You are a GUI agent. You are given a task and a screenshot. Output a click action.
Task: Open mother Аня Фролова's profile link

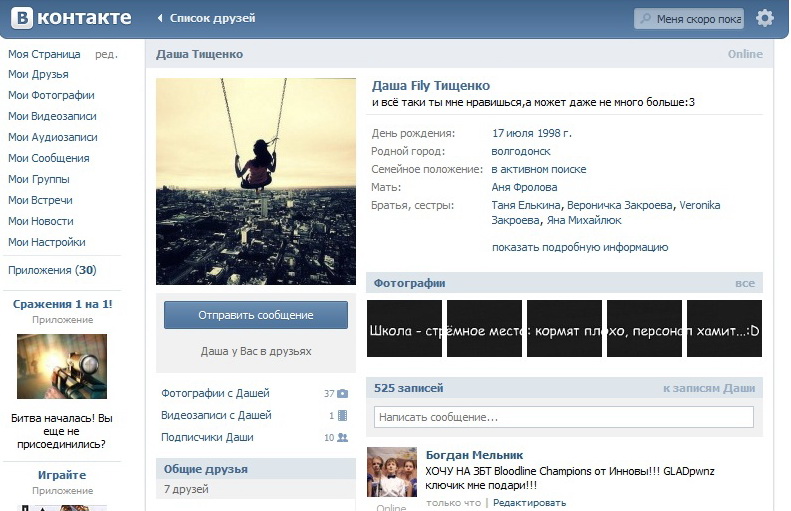524,187
